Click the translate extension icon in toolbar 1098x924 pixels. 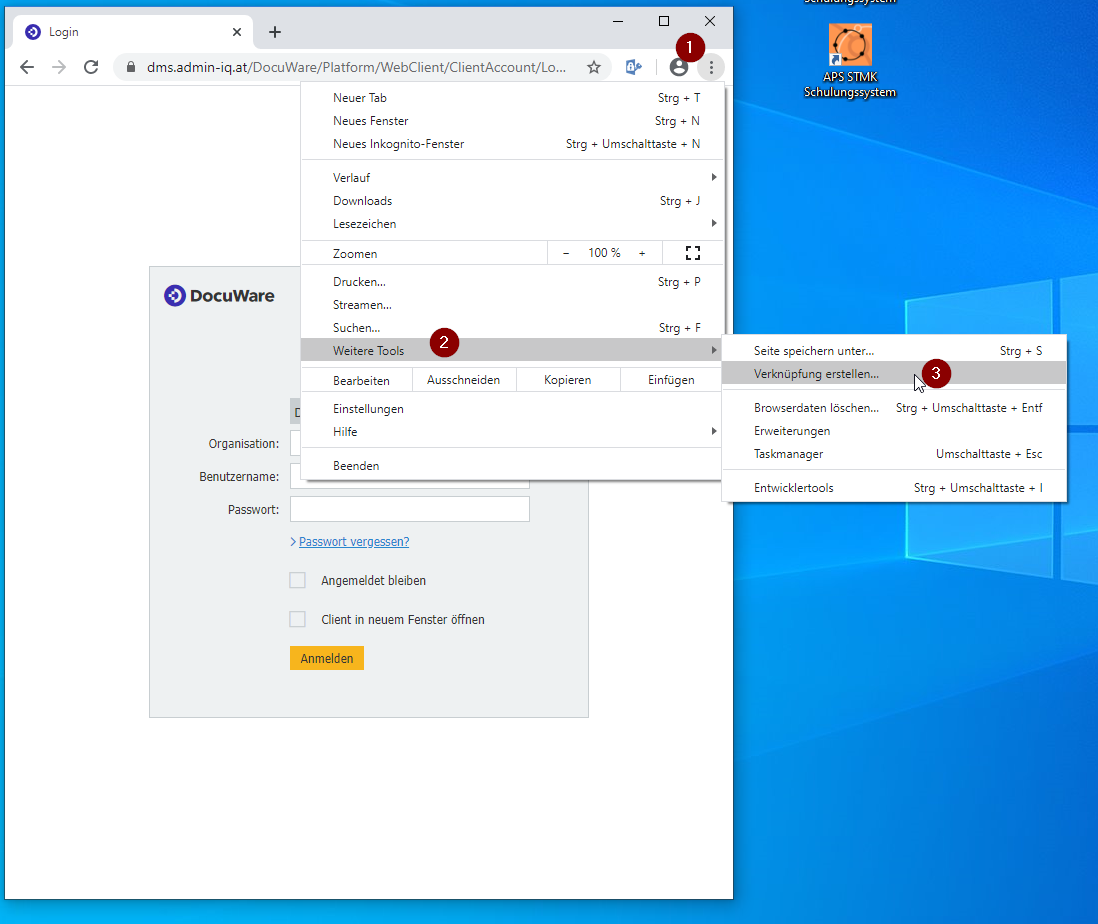pos(633,67)
